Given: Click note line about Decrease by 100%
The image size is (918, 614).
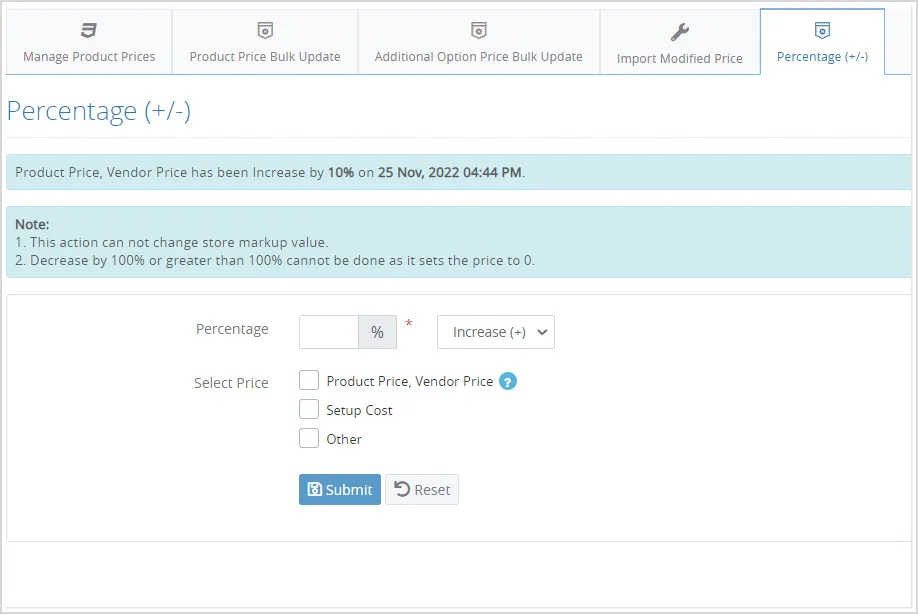Looking at the screenshot, I should pos(275,260).
